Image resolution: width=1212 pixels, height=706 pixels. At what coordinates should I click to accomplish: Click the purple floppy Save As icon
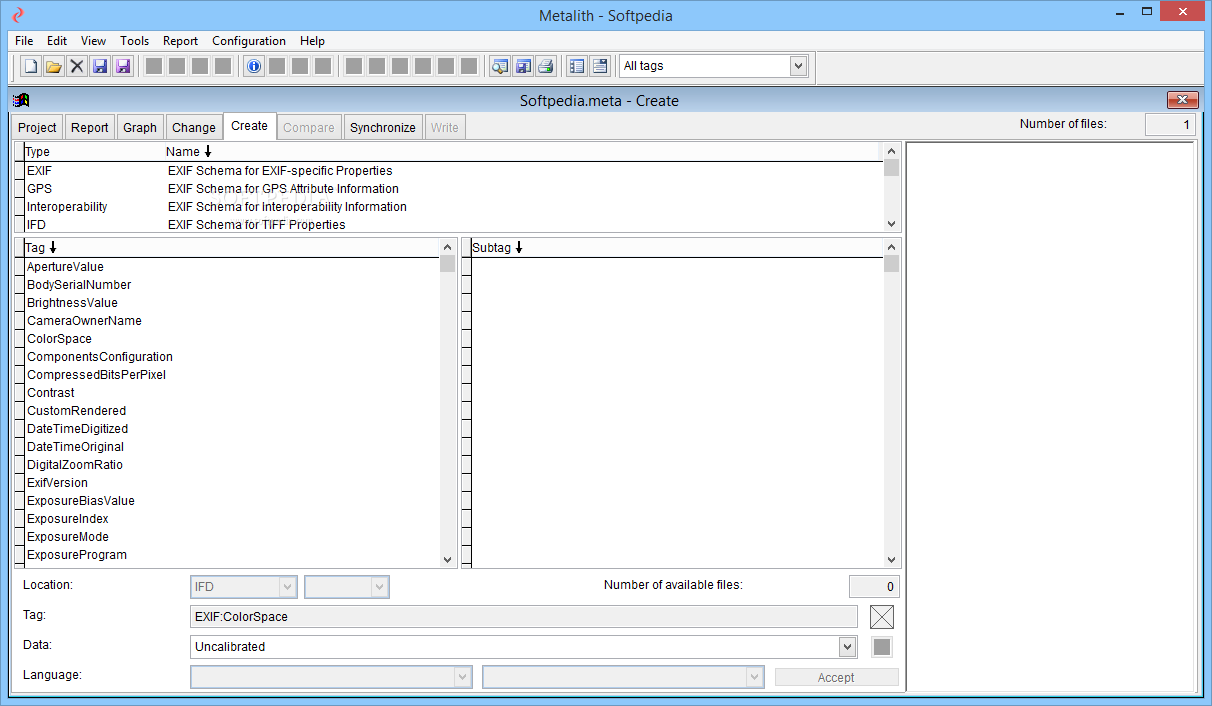(123, 66)
